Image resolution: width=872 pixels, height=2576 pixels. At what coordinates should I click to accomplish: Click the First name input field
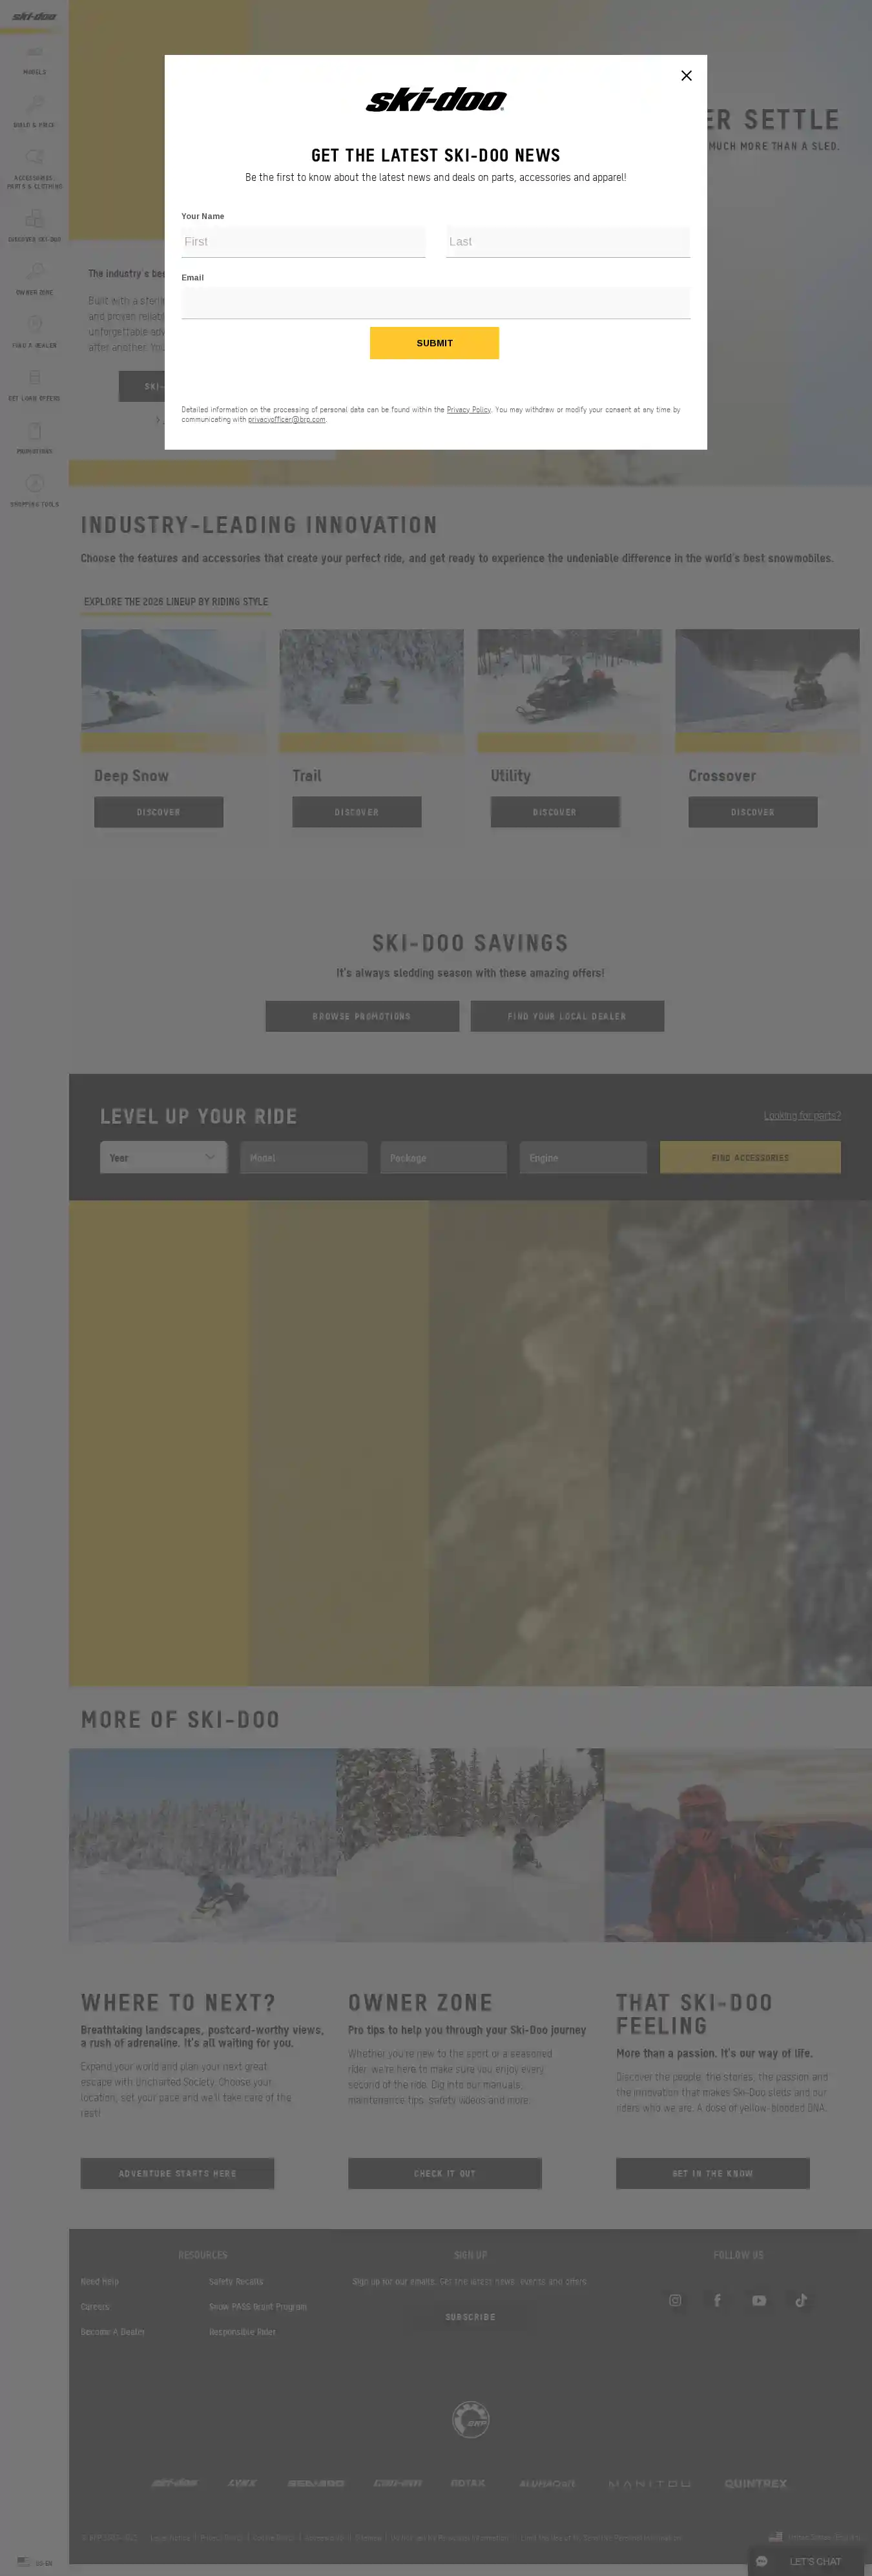click(x=303, y=242)
